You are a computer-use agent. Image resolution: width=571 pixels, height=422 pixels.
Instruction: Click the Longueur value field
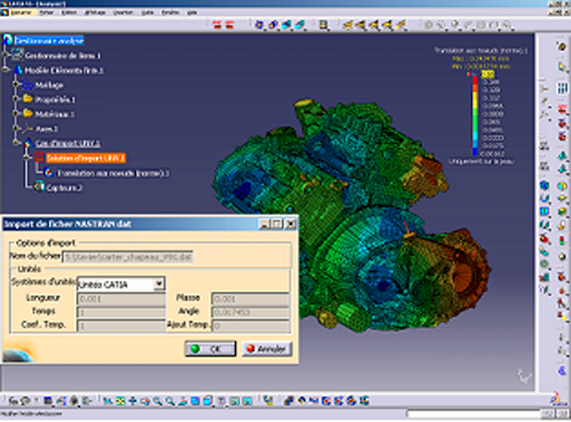pos(121,299)
